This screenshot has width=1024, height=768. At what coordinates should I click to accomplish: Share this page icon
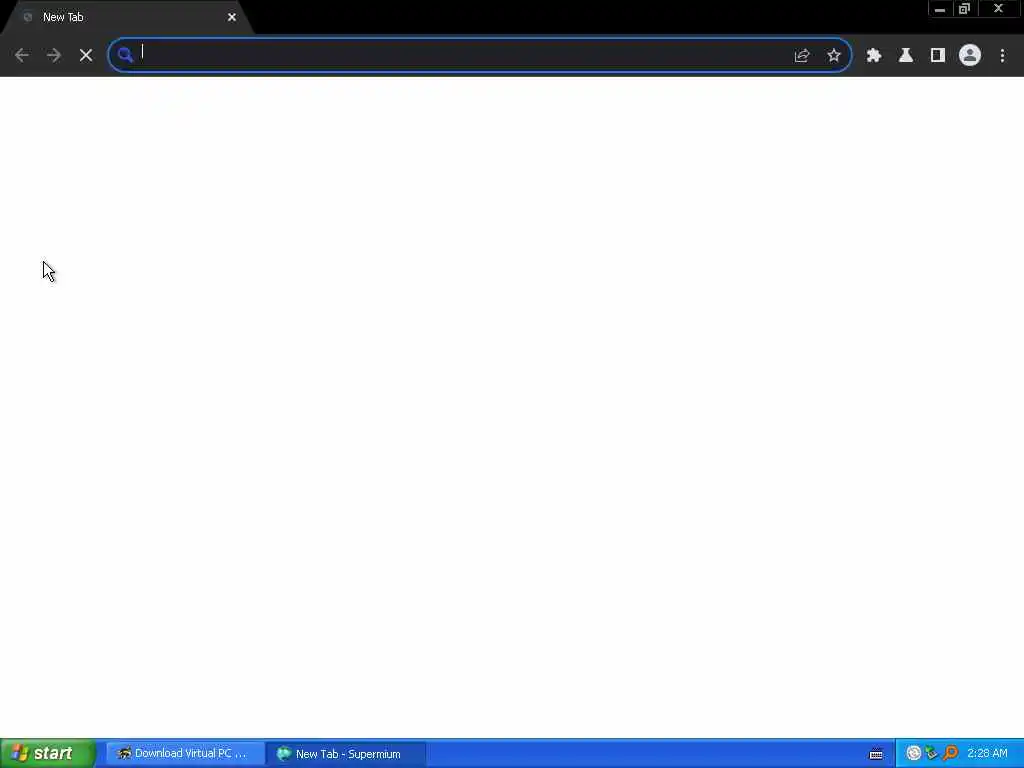point(802,56)
